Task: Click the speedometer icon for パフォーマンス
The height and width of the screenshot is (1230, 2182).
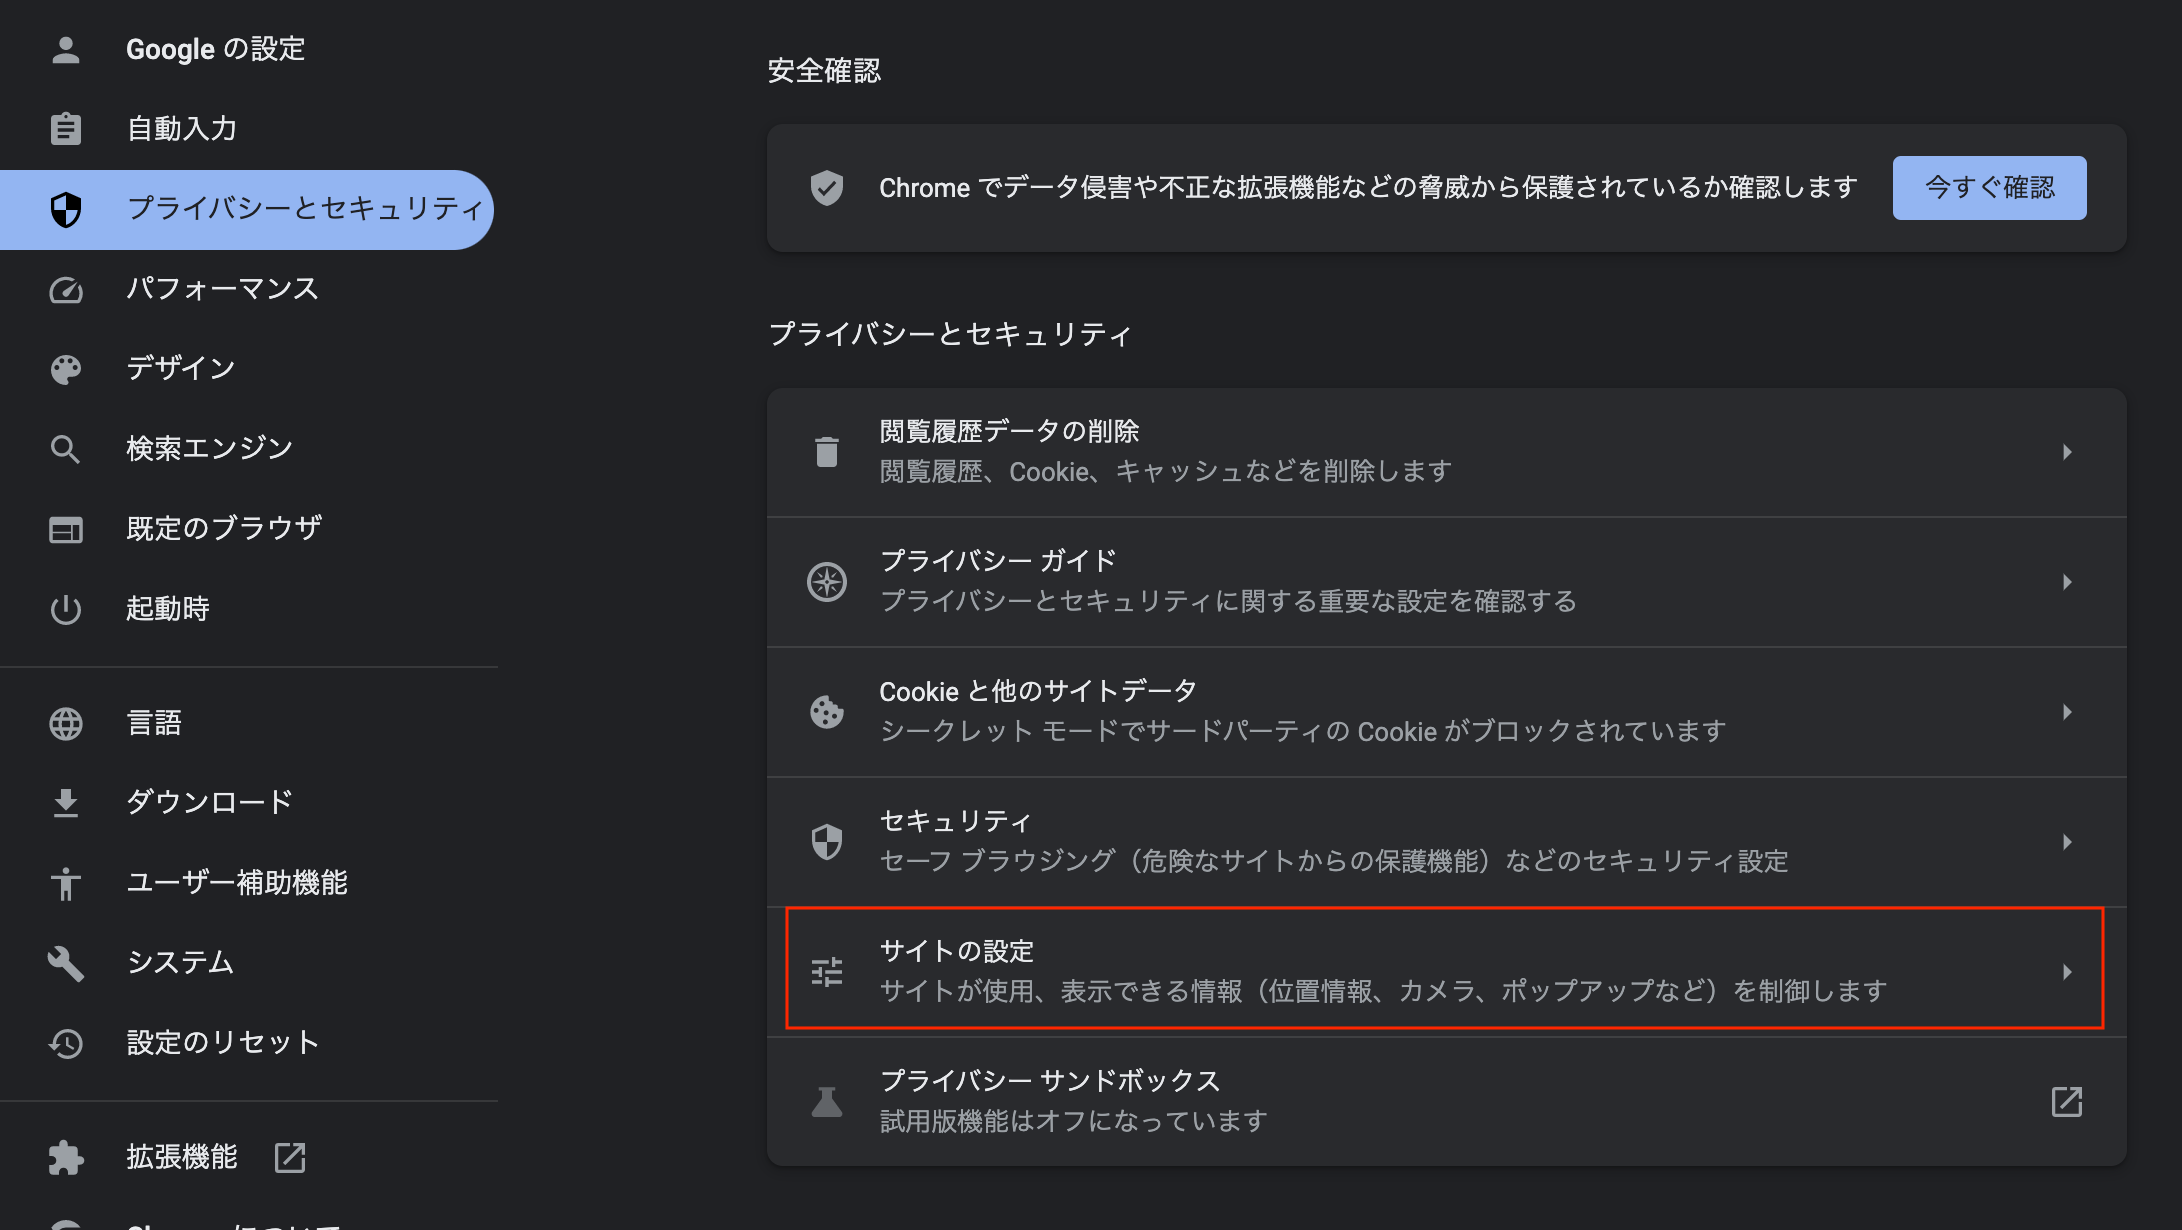Action: click(66, 290)
